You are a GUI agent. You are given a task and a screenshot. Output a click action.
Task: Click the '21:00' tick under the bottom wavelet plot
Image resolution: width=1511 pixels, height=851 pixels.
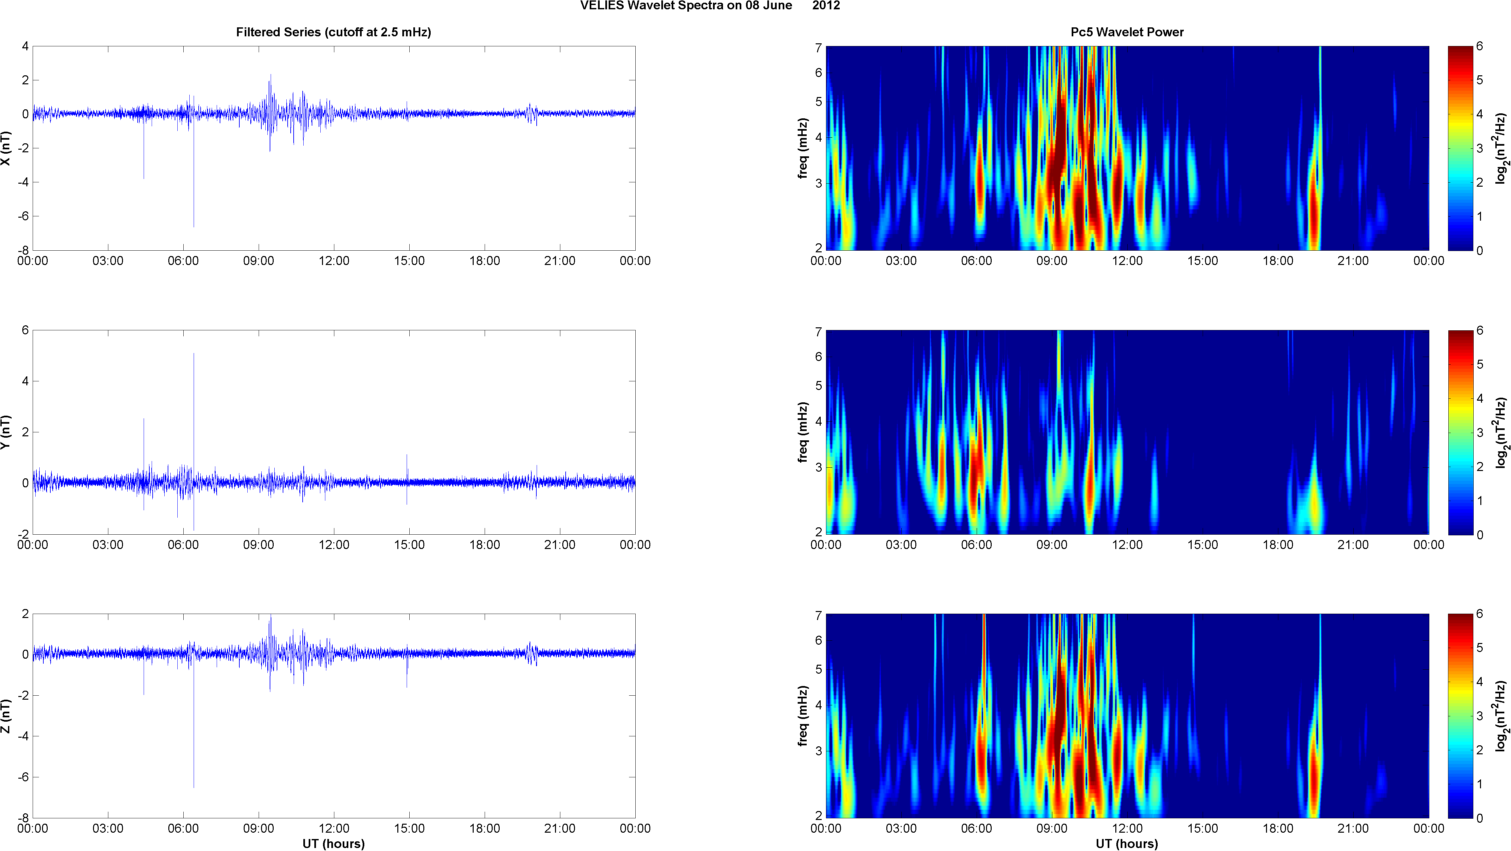point(1353,829)
